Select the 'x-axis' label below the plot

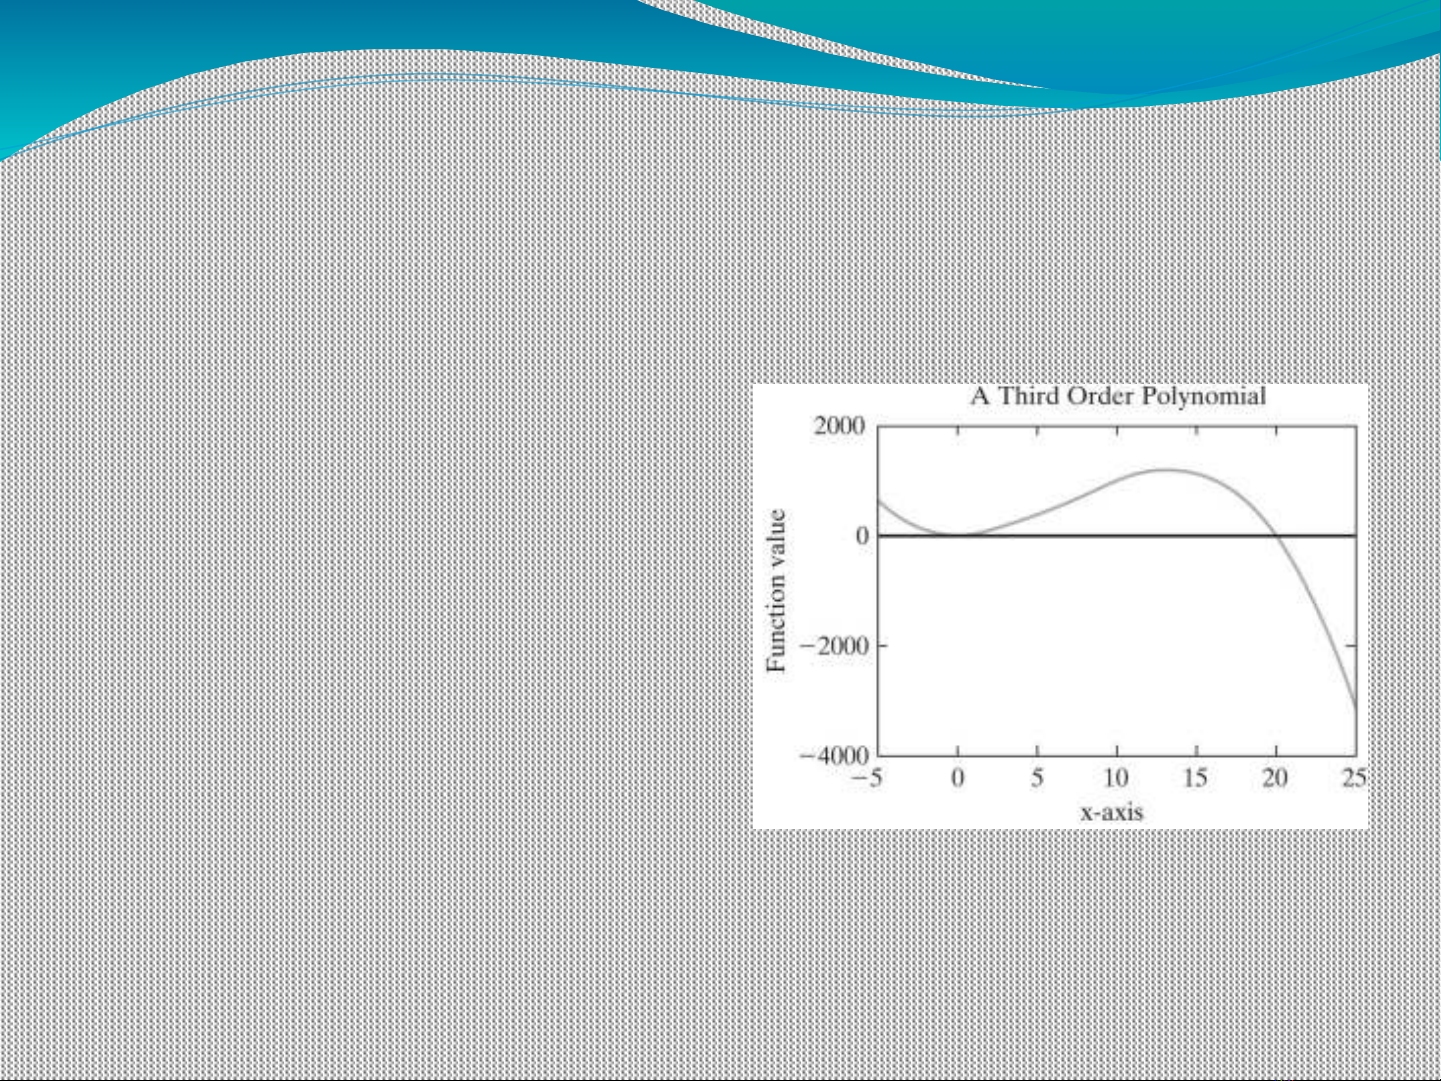[x=1111, y=812]
